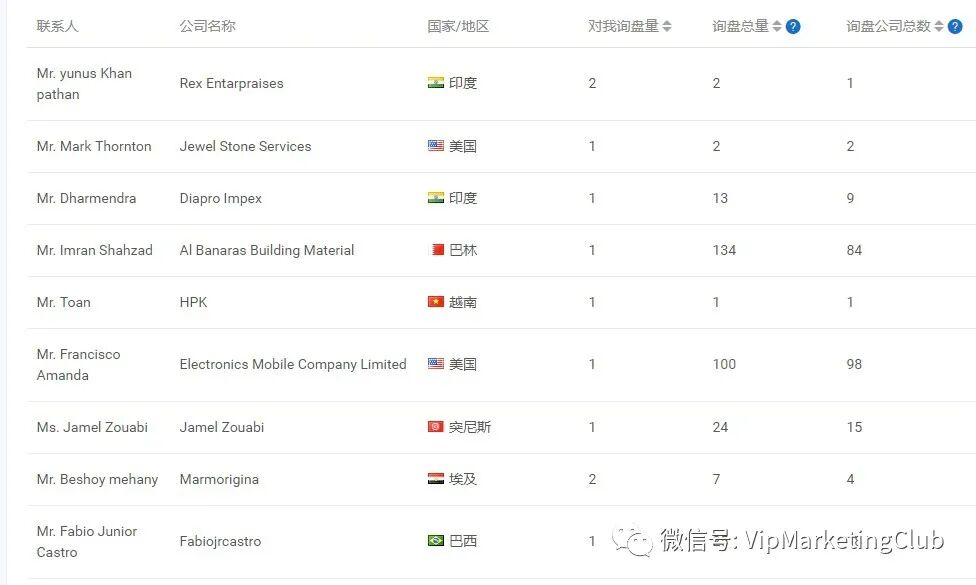The width and height of the screenshot is (976, 585).
Task: Select contact Mr. Beshoy mehany
Action: [97, 479]
